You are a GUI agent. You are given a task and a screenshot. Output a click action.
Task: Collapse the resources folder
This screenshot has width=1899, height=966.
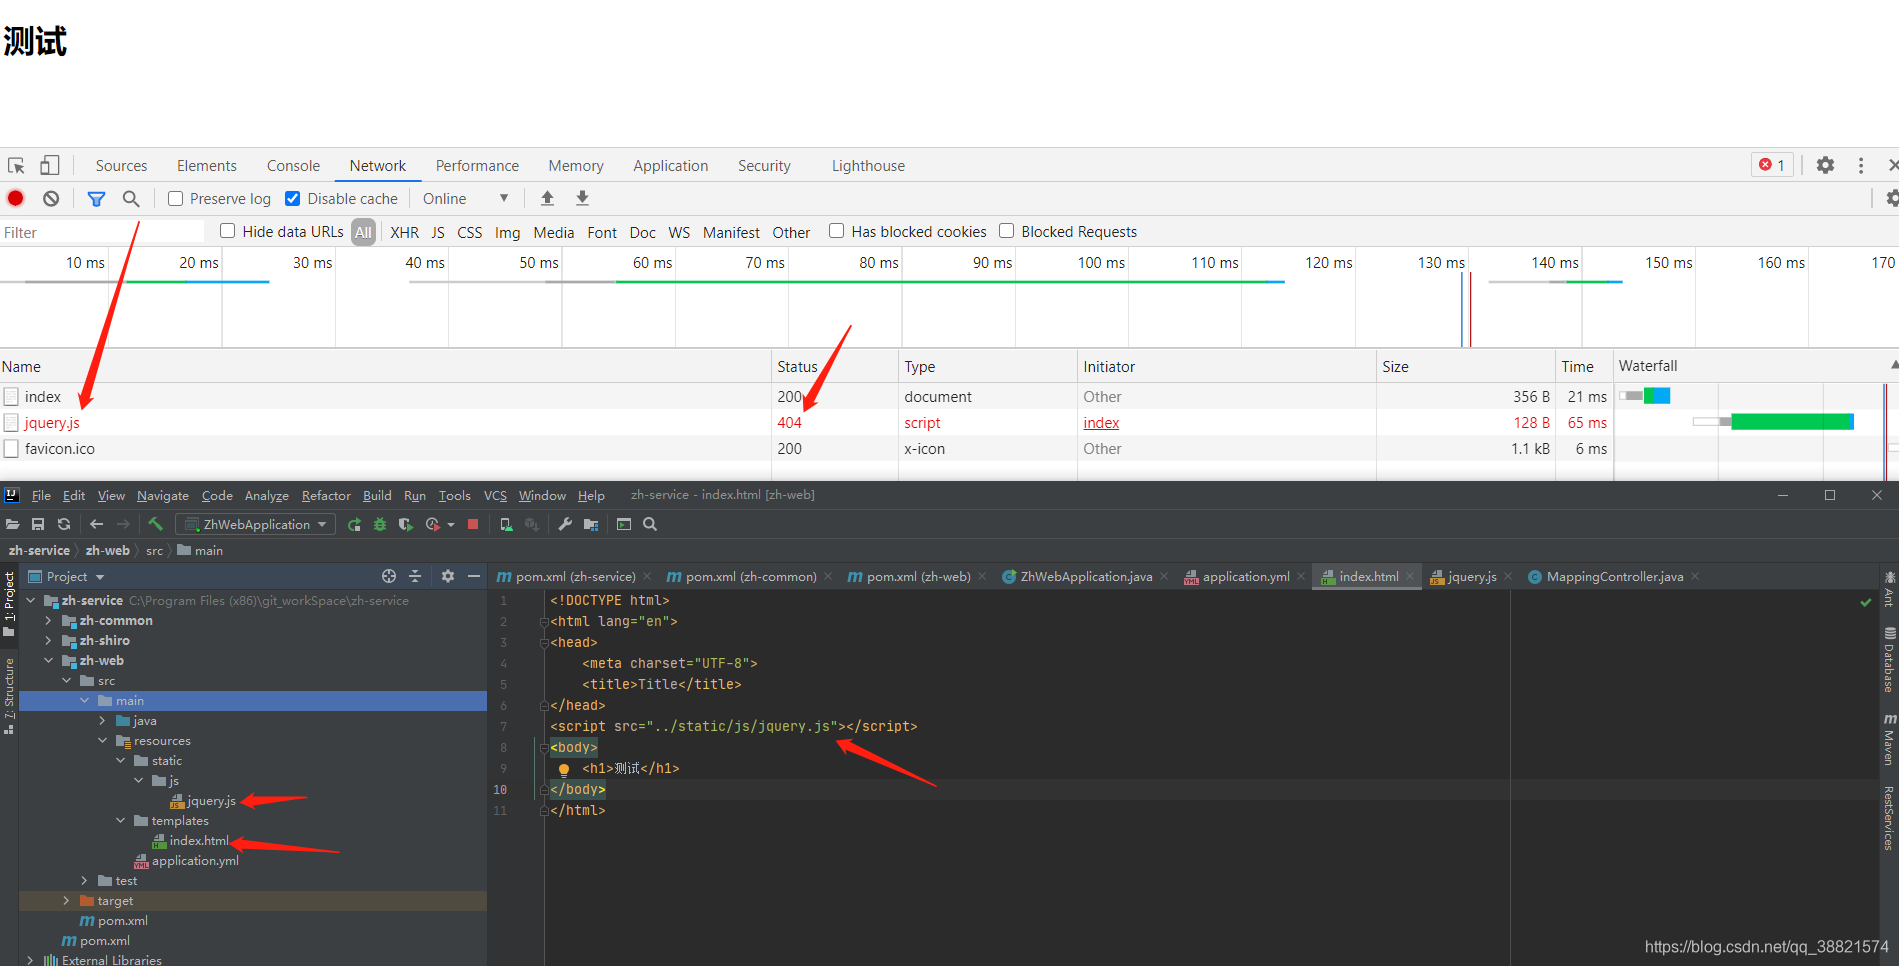click(102, 741)
